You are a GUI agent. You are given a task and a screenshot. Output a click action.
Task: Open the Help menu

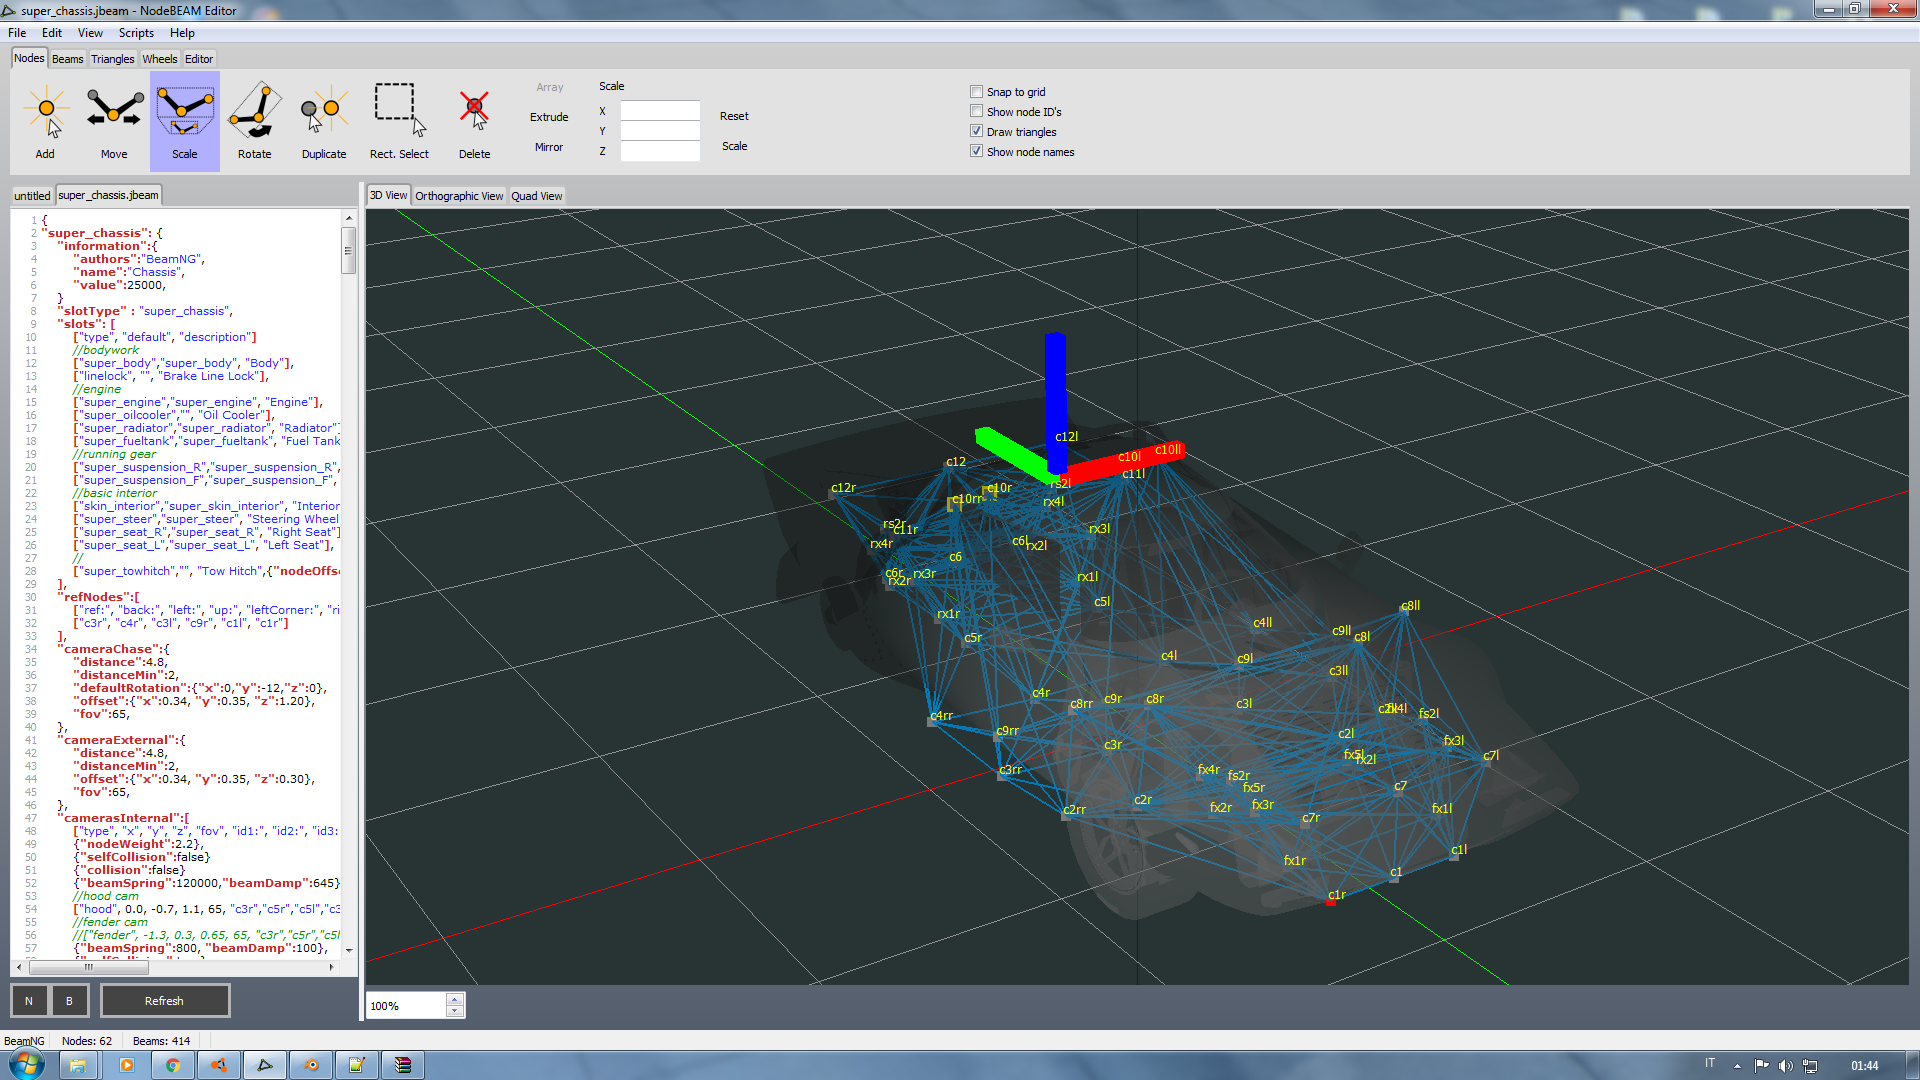(182, 33)
